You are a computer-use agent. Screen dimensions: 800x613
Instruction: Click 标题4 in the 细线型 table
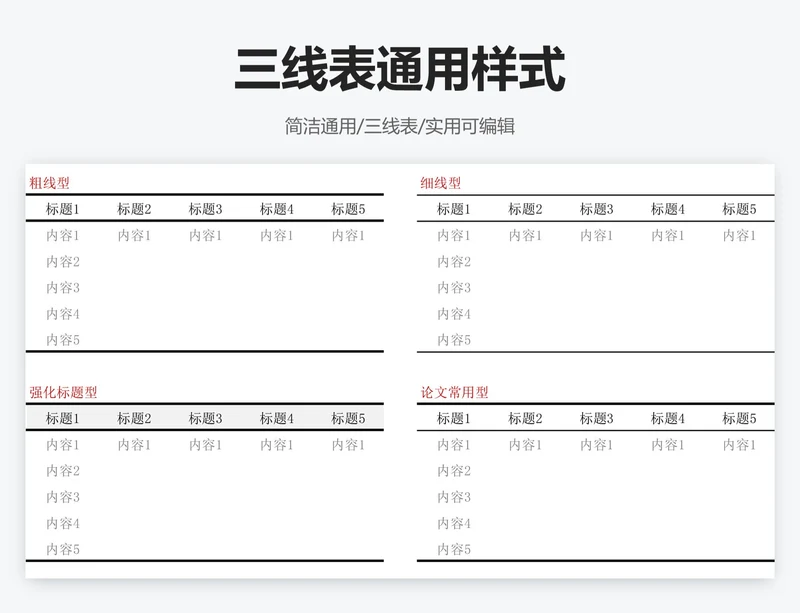668,209
